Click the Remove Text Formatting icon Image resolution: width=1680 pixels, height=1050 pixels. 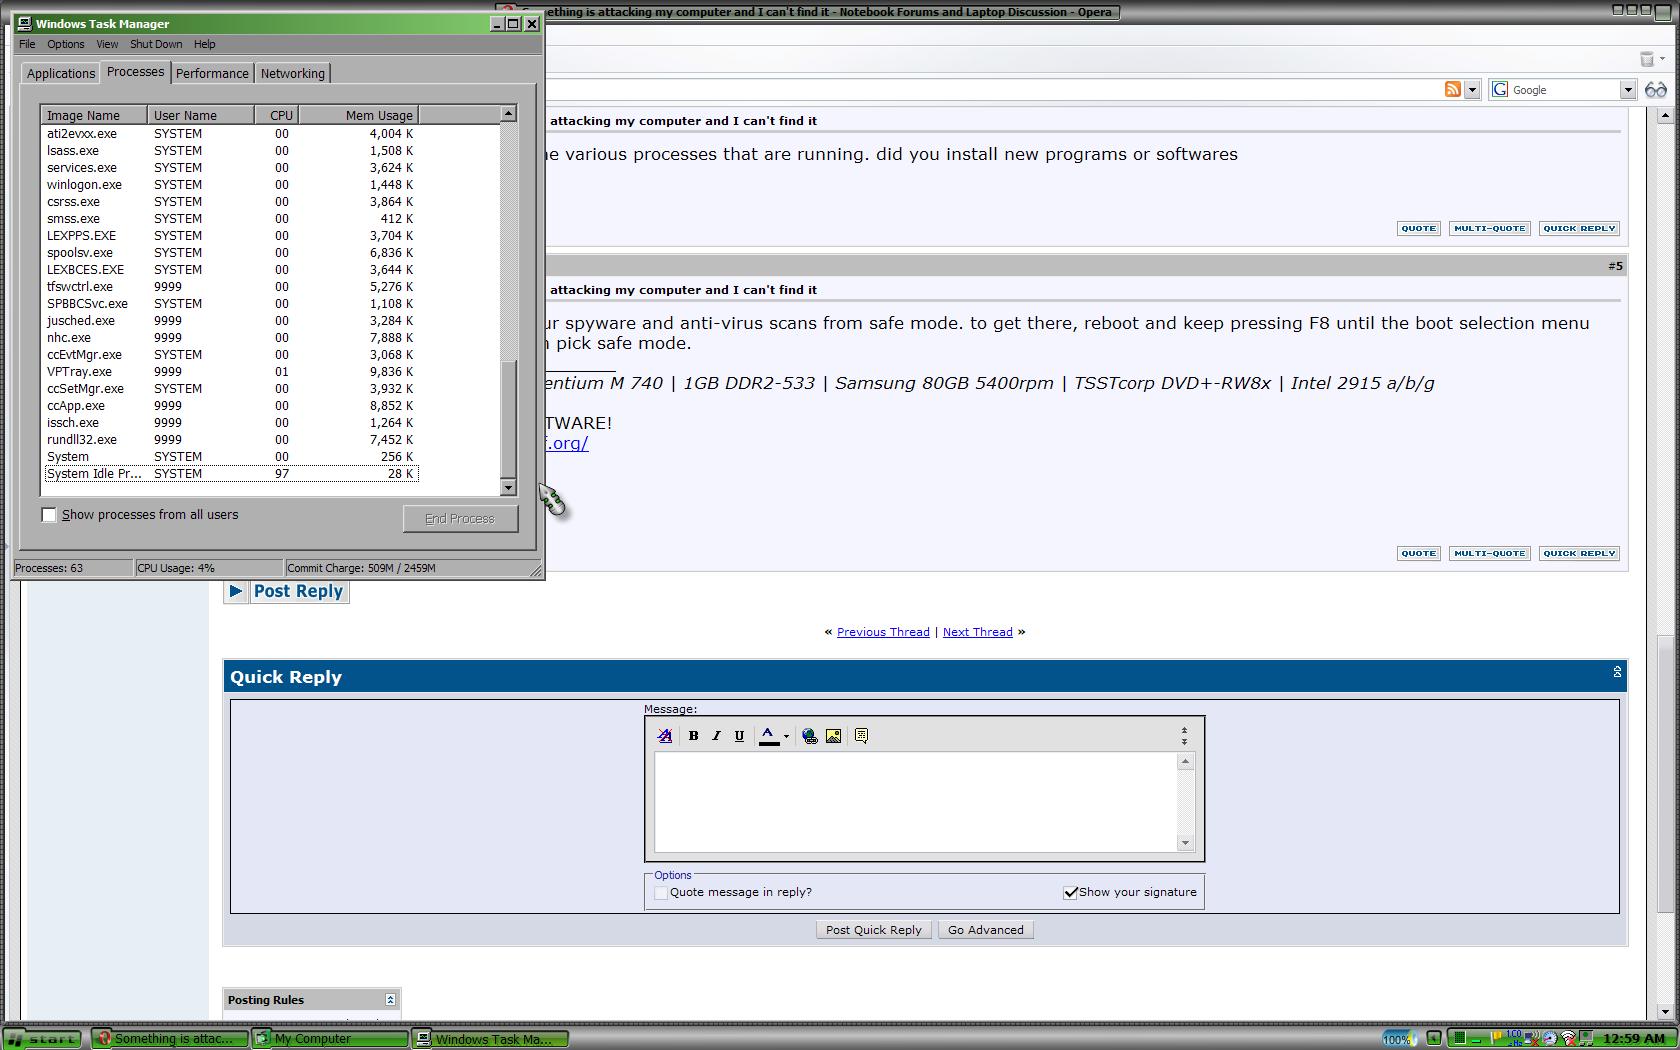click(x=664, y=736)
